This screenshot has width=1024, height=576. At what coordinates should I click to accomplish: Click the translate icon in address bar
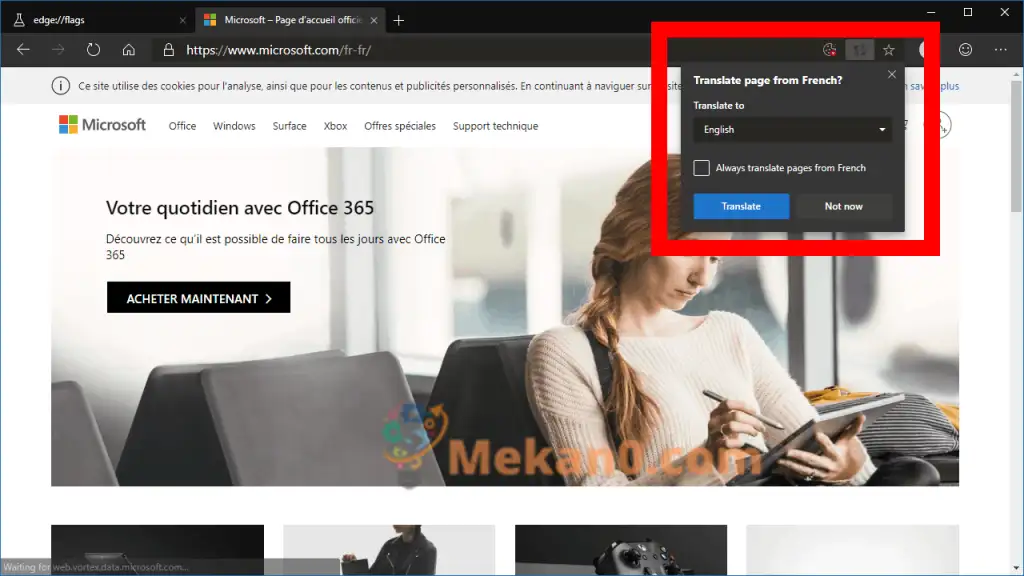[x=859, y=49]
